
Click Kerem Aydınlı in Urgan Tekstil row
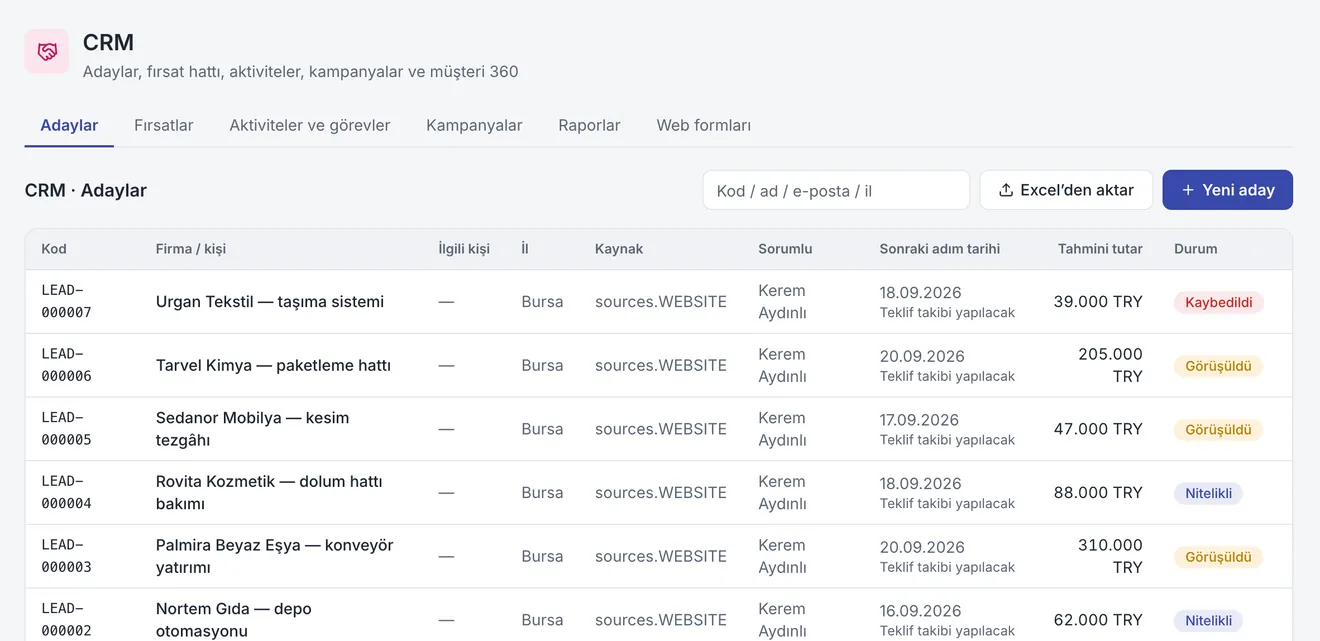(x=782, y=302)
